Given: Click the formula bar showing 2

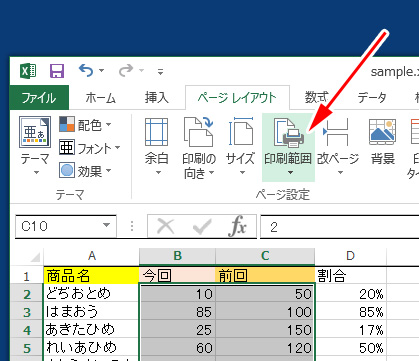Looking at the screenshot, I should click(339, 227).
